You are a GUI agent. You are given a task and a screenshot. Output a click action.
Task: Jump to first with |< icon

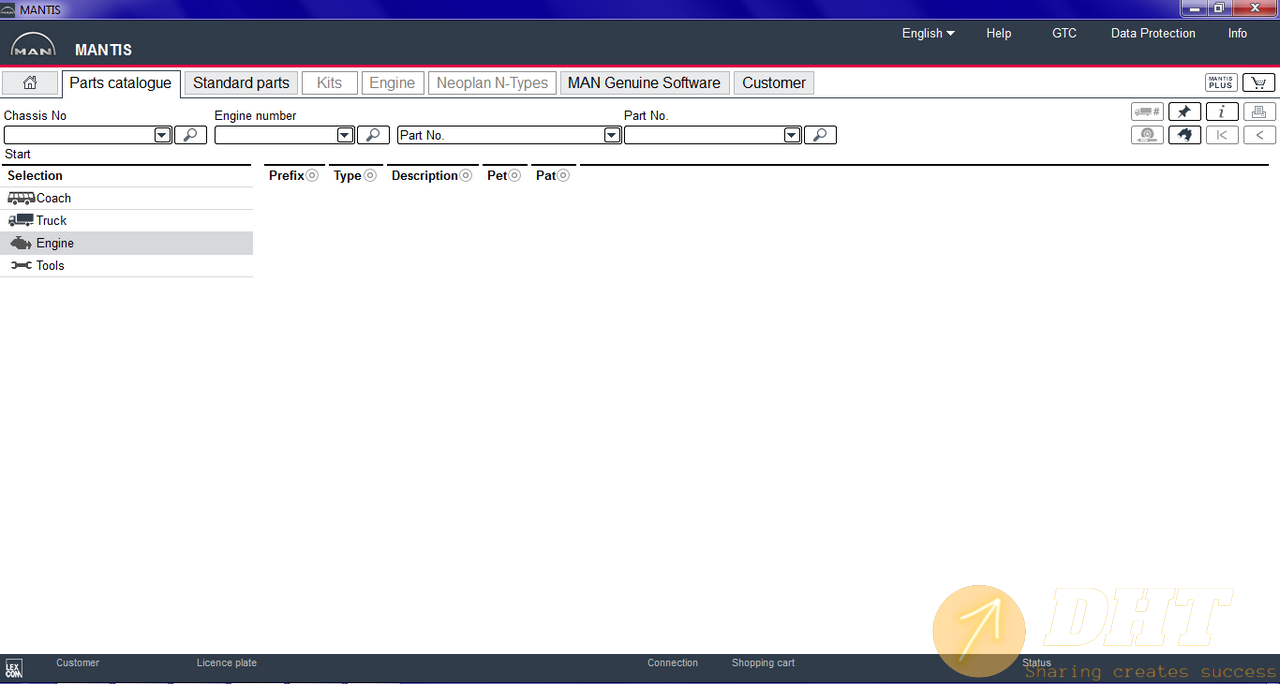[1222, 135]
